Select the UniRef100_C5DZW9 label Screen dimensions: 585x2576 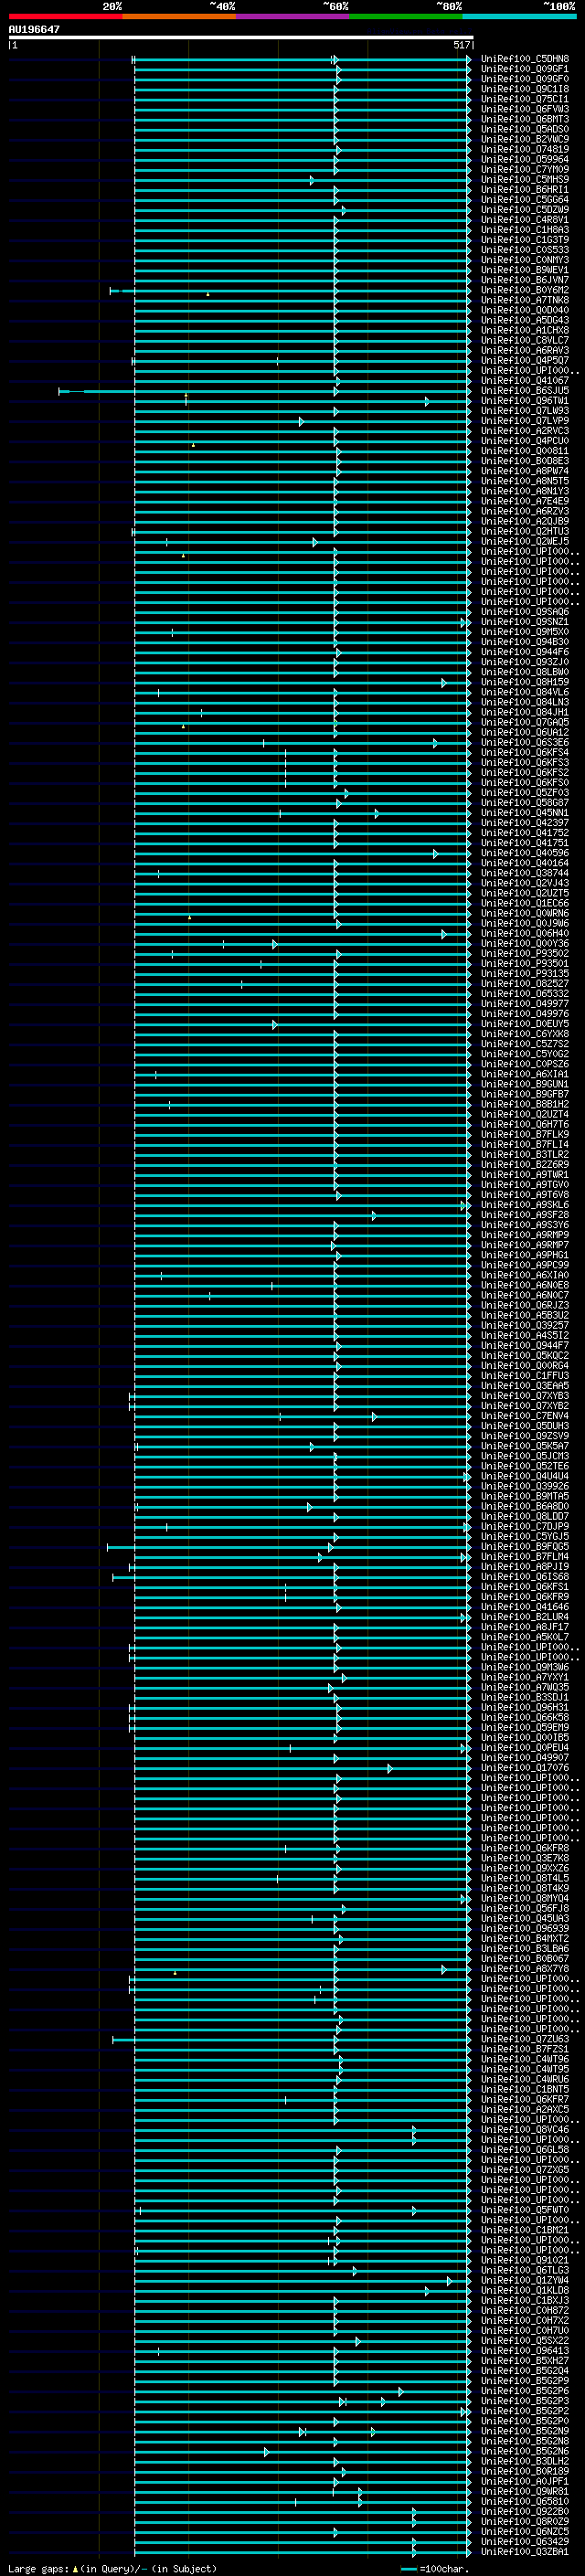(x=525, y=210)
